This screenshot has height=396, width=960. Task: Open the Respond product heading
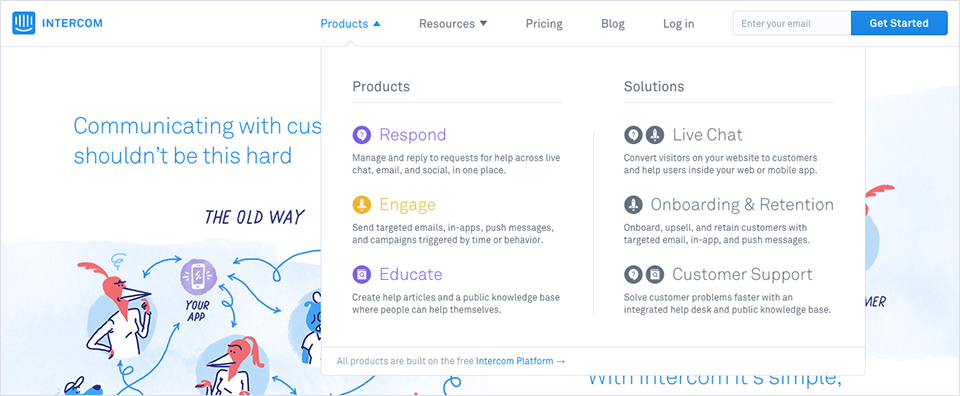tap(413, 135)
